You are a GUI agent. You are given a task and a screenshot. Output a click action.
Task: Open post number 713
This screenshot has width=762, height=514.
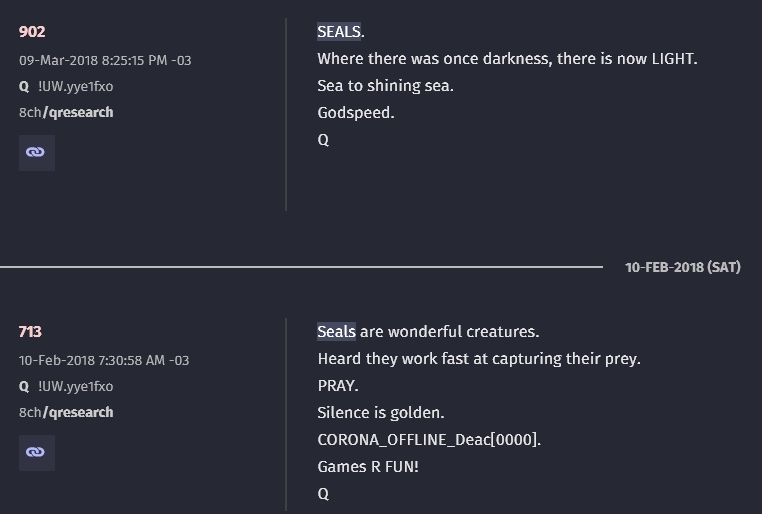[30, 332]
